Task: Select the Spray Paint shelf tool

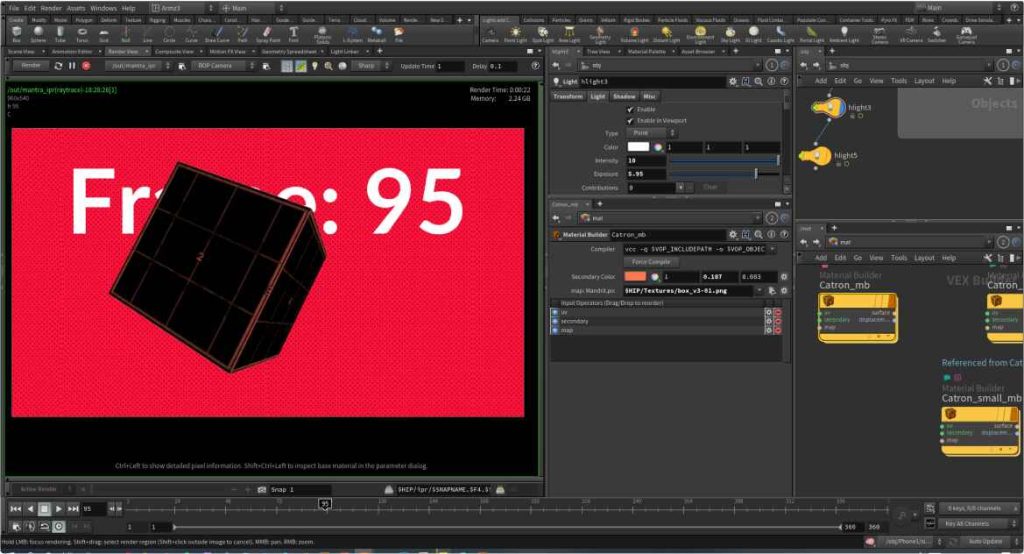Action: click(x=268, y=33)
